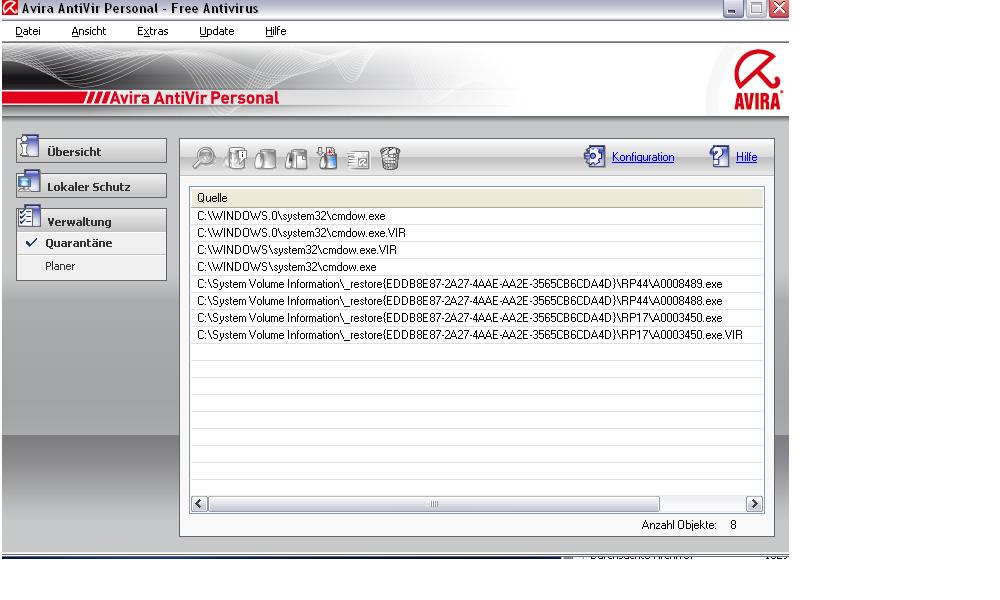The image size is (1000, 600).
Task: Collapse the Verwaltung section
Action: [x=91, y=220]
